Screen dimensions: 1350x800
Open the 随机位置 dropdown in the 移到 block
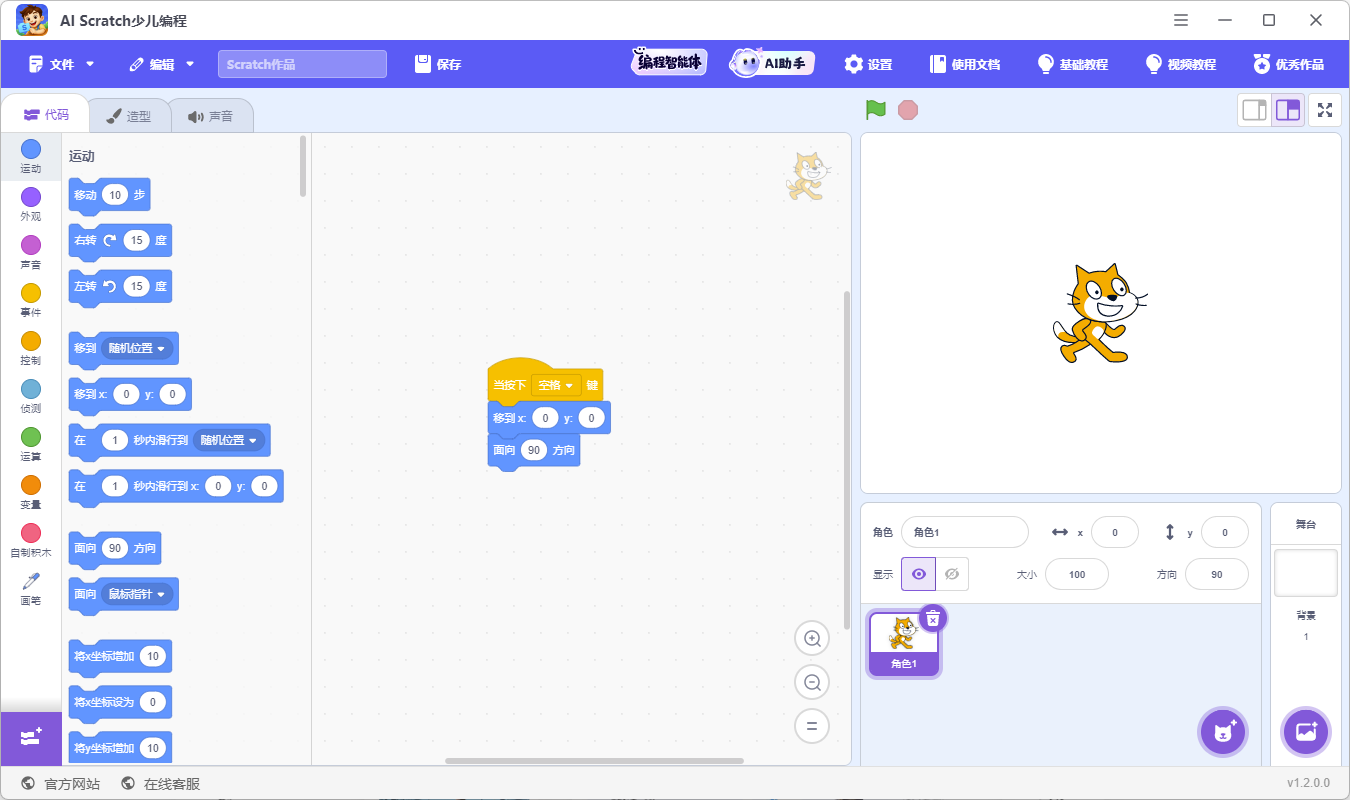tap(138, 348)
